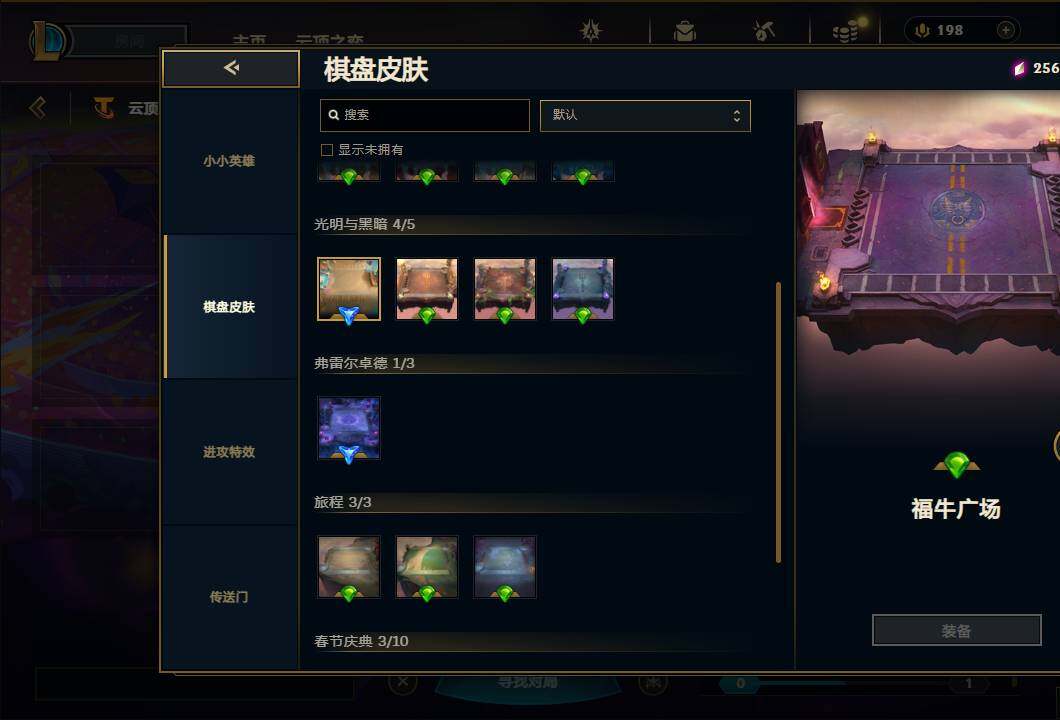Select the 弗雷尔卓德 arena thumbnail

[349, 429]
